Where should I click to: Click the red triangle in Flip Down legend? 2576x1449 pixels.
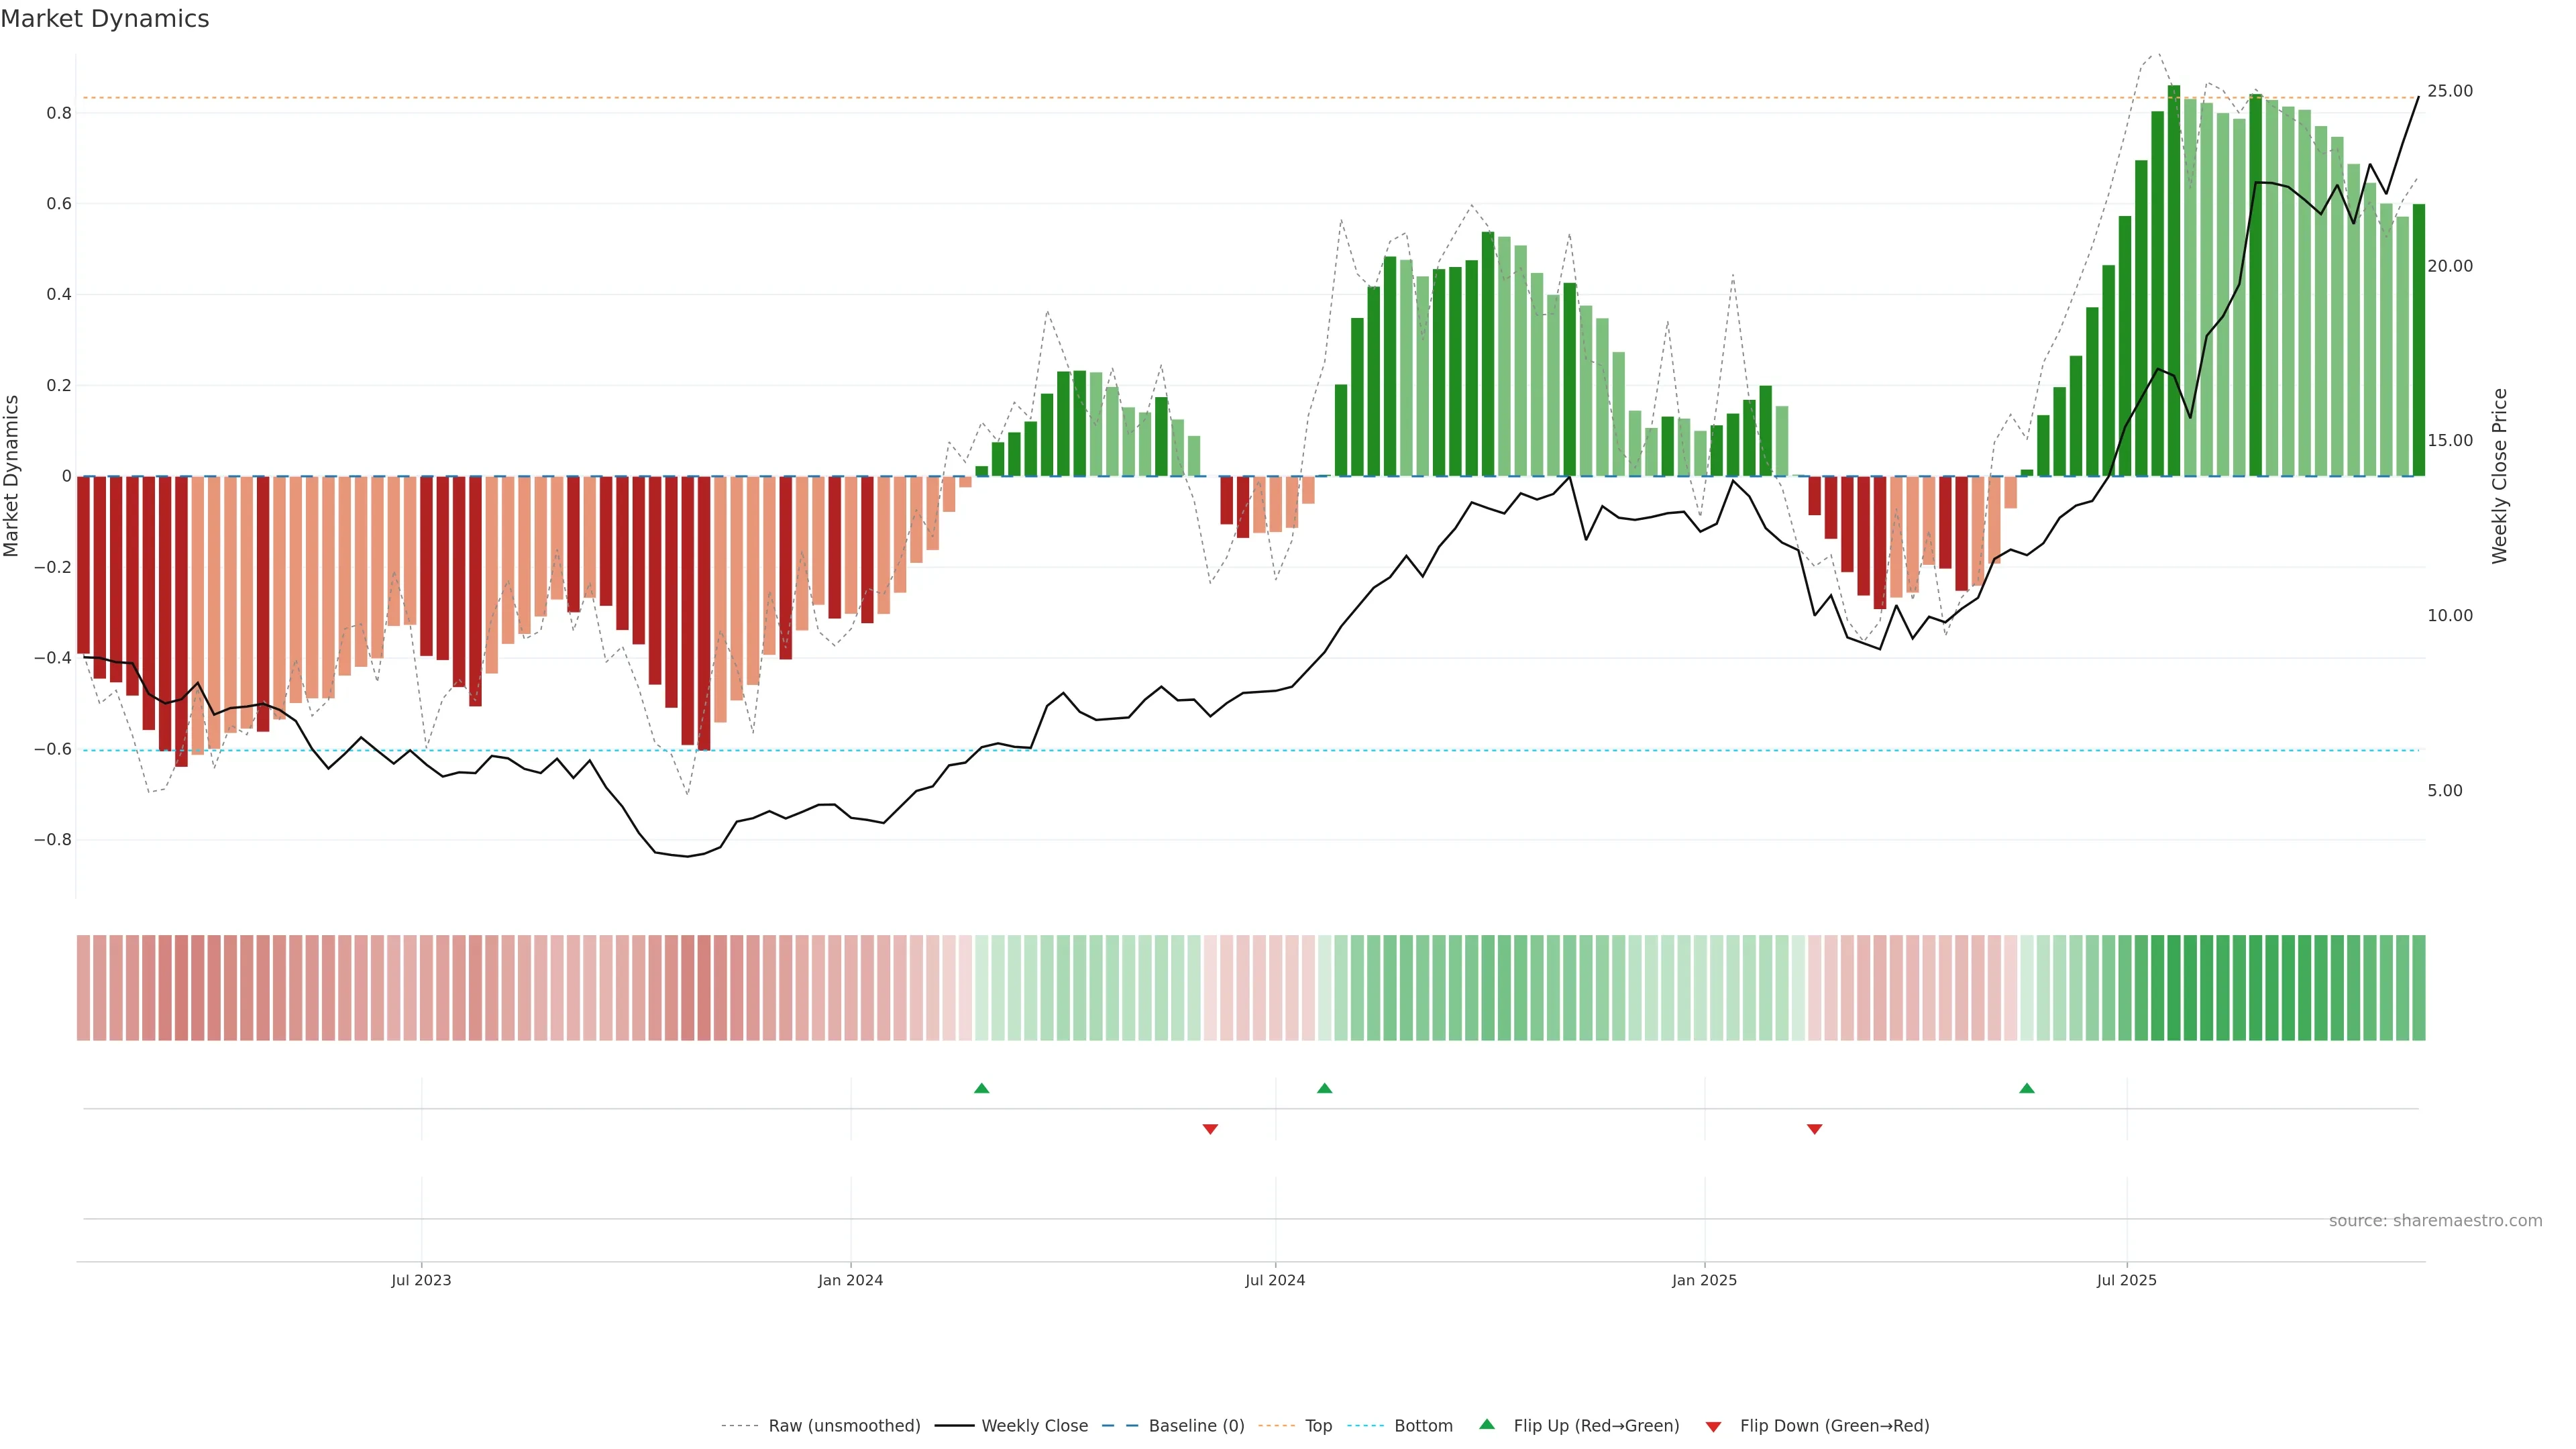pos(1713,1426)
